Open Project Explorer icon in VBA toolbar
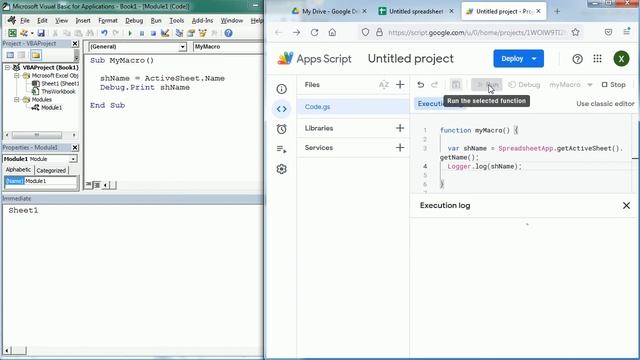 click(x=179, y=33)
